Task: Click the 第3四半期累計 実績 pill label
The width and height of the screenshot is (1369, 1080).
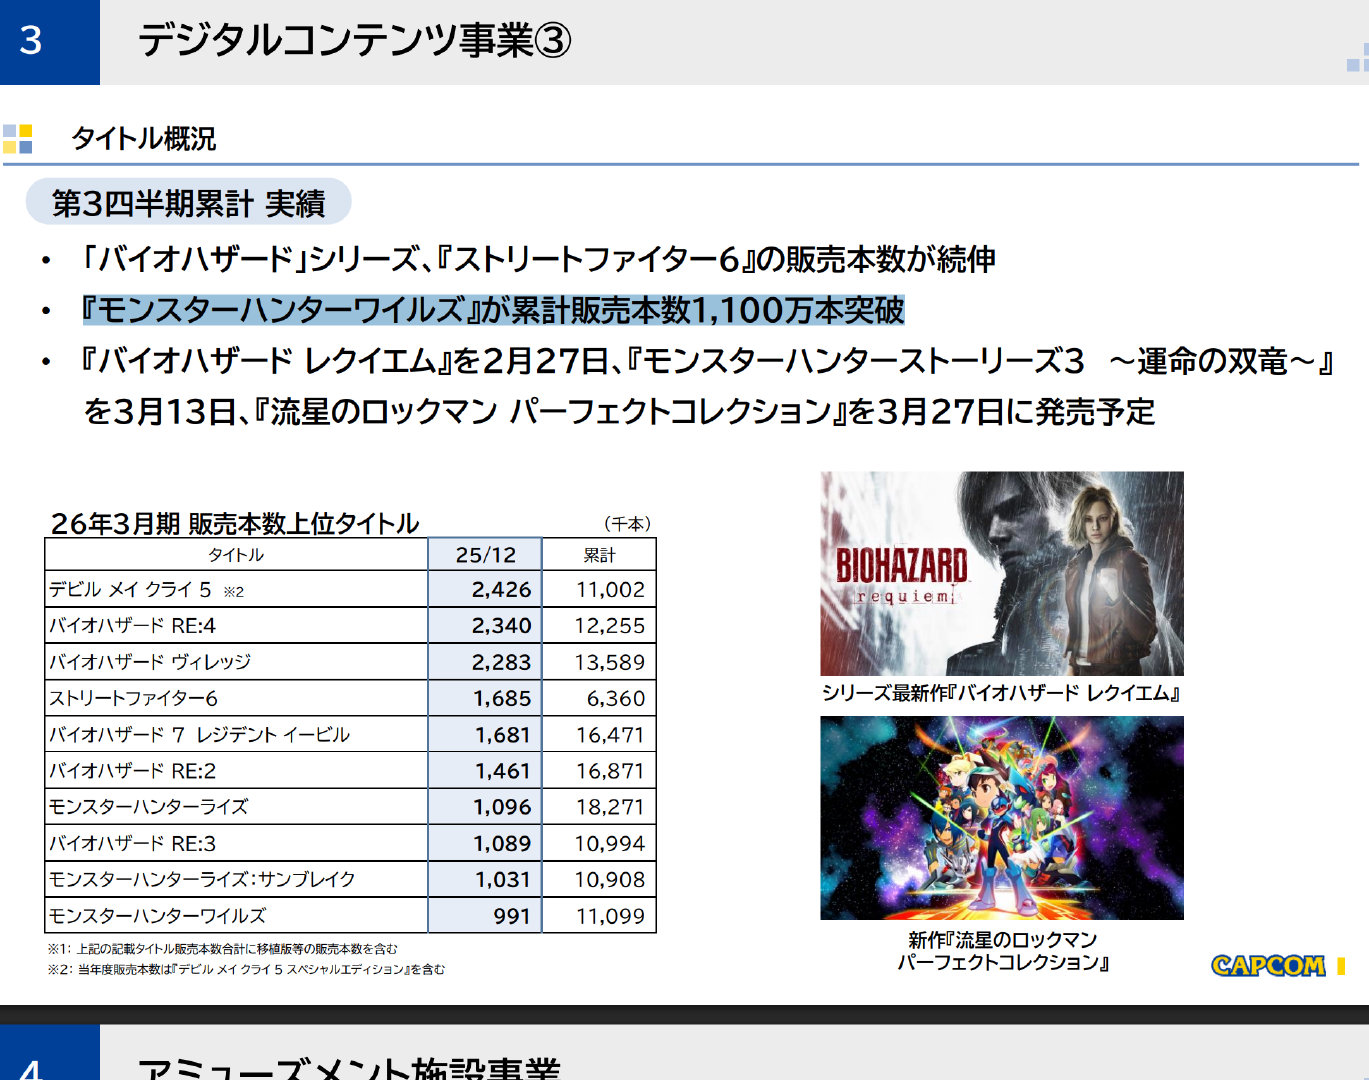Action: pos(188,203)
